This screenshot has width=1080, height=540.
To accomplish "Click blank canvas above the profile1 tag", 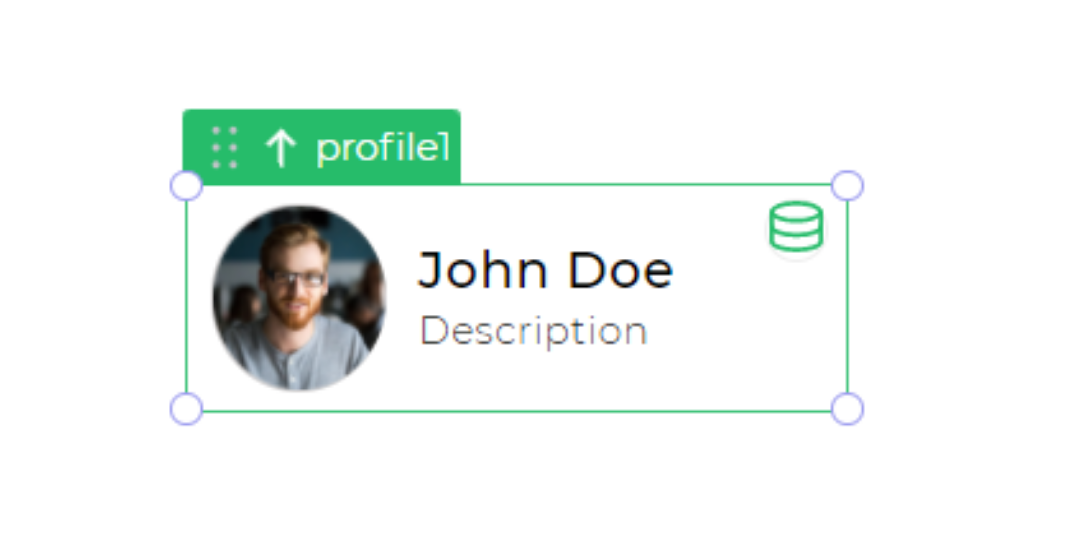I will 322,55.
